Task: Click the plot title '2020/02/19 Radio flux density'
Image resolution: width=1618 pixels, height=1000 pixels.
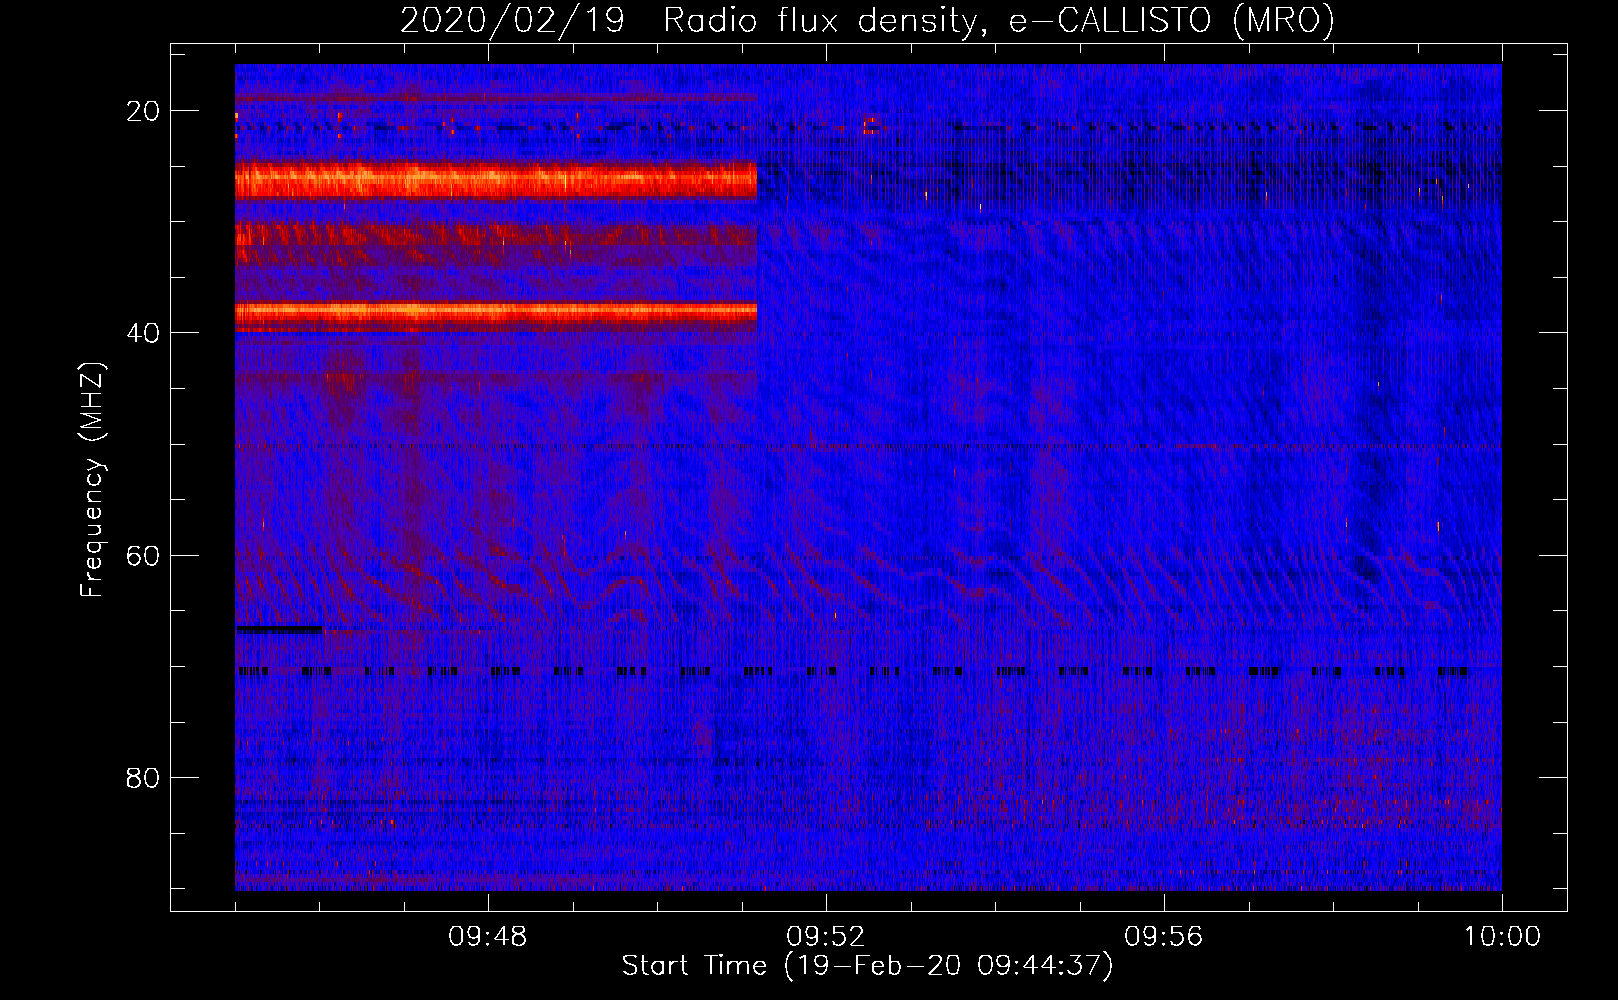Action: pos(867,20)
